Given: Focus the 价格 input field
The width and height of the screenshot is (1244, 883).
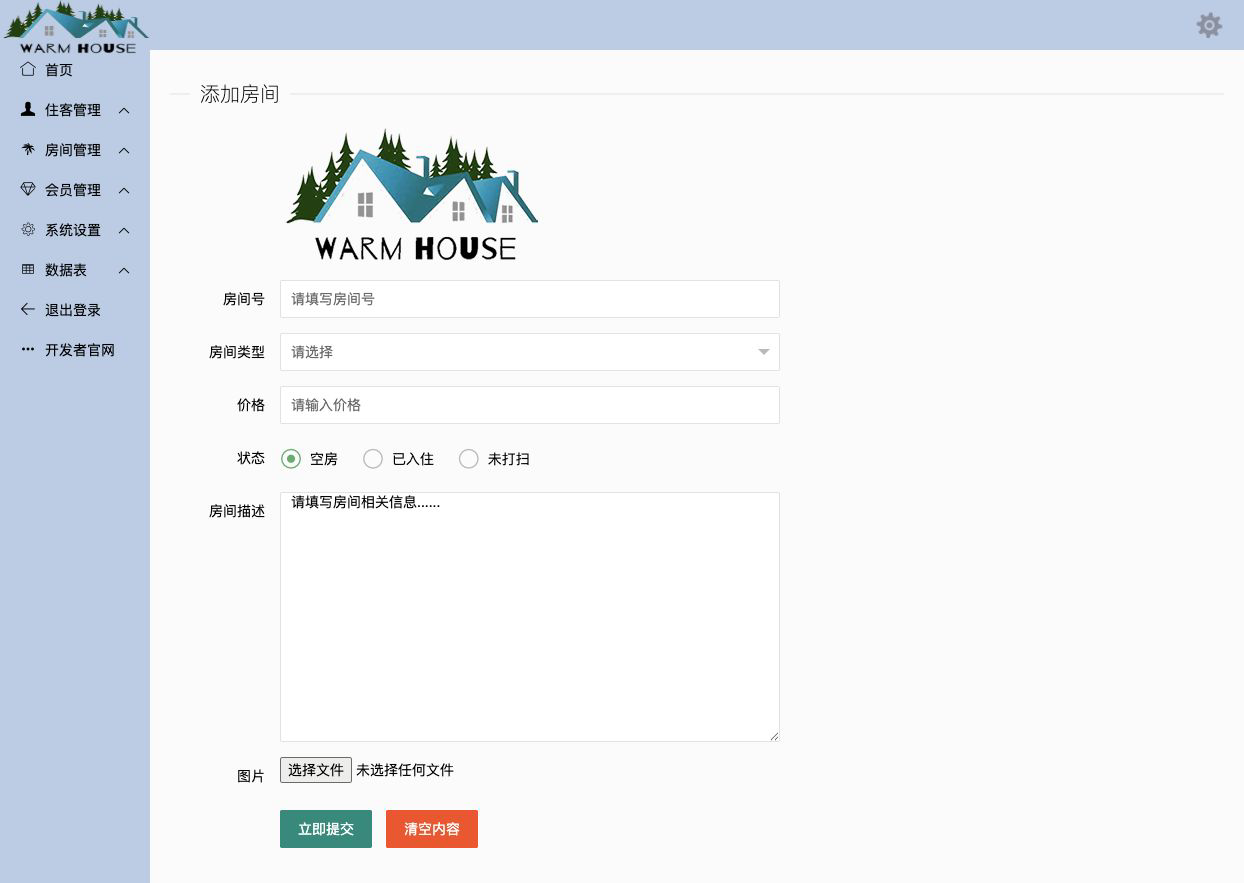Looking at the screenshot, I should click(530, 405).
